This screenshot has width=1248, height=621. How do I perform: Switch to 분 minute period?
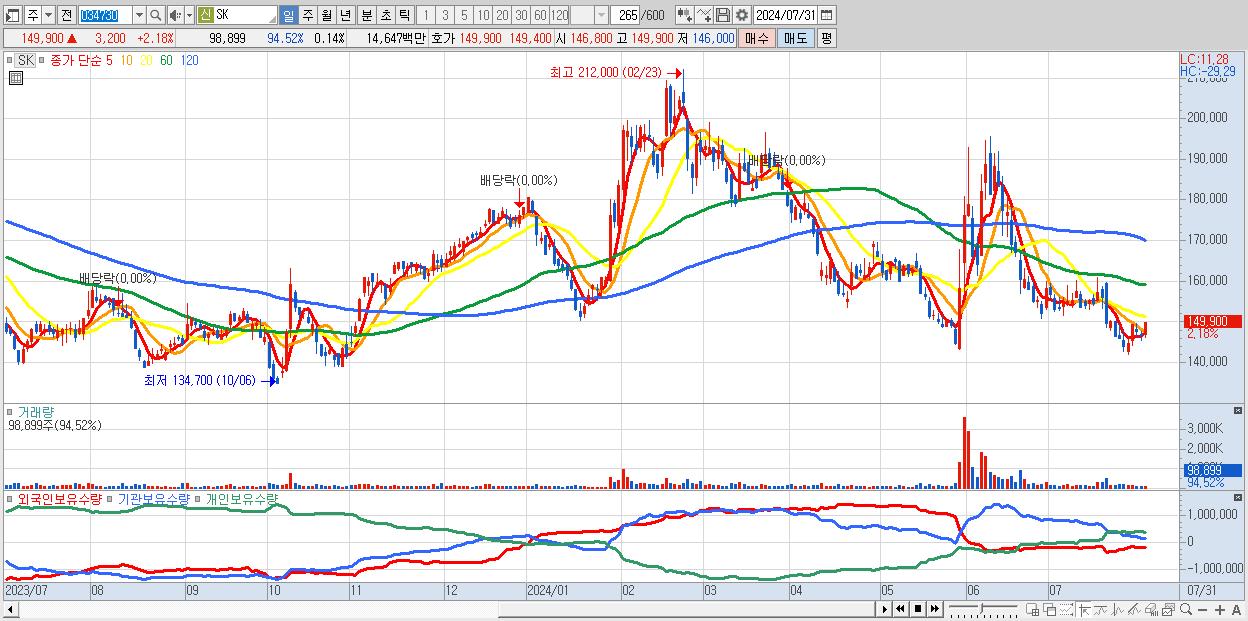pyautogui.click(x=367, y=15)
